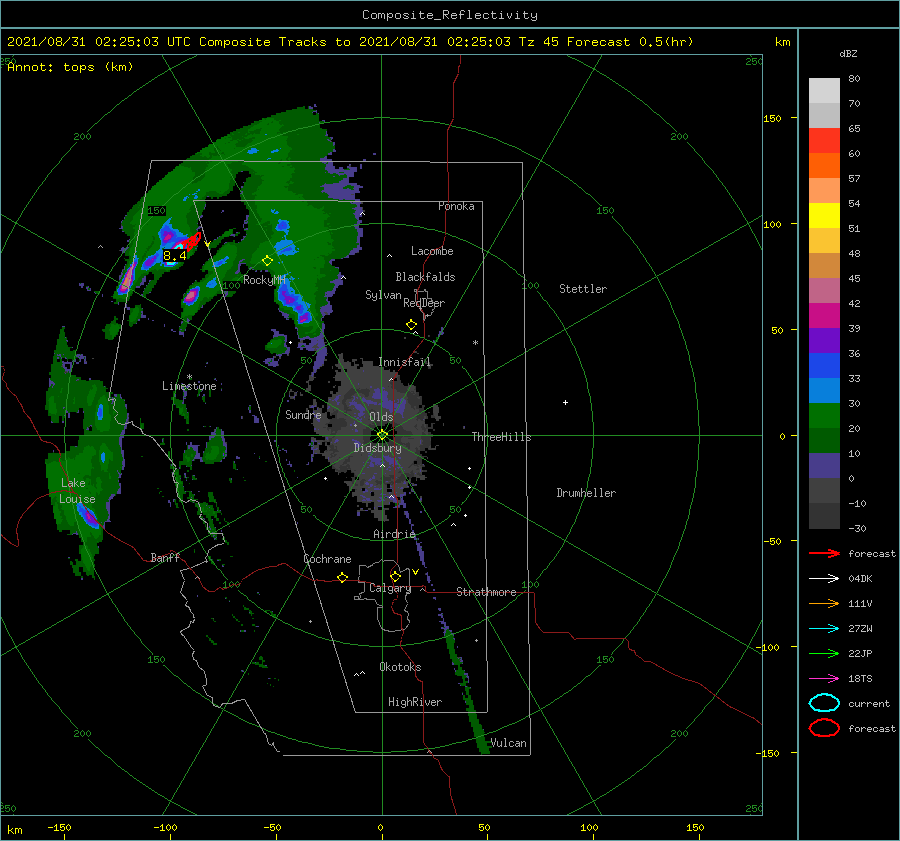Click the 8.4 storm top label
The height and width of the screenshot is (841, 900).
point(174,255)
